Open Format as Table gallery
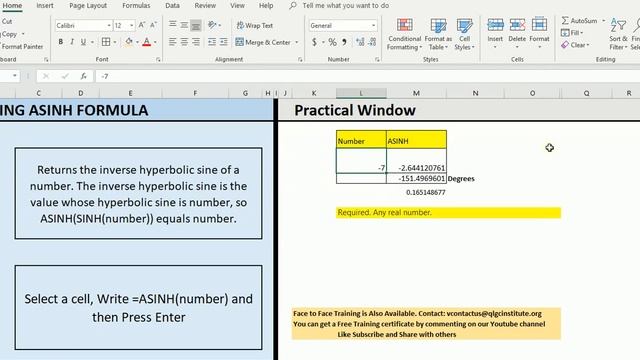The height and width of the screenshot is (360, 640). pyautogui.click(x=438, y=34)
